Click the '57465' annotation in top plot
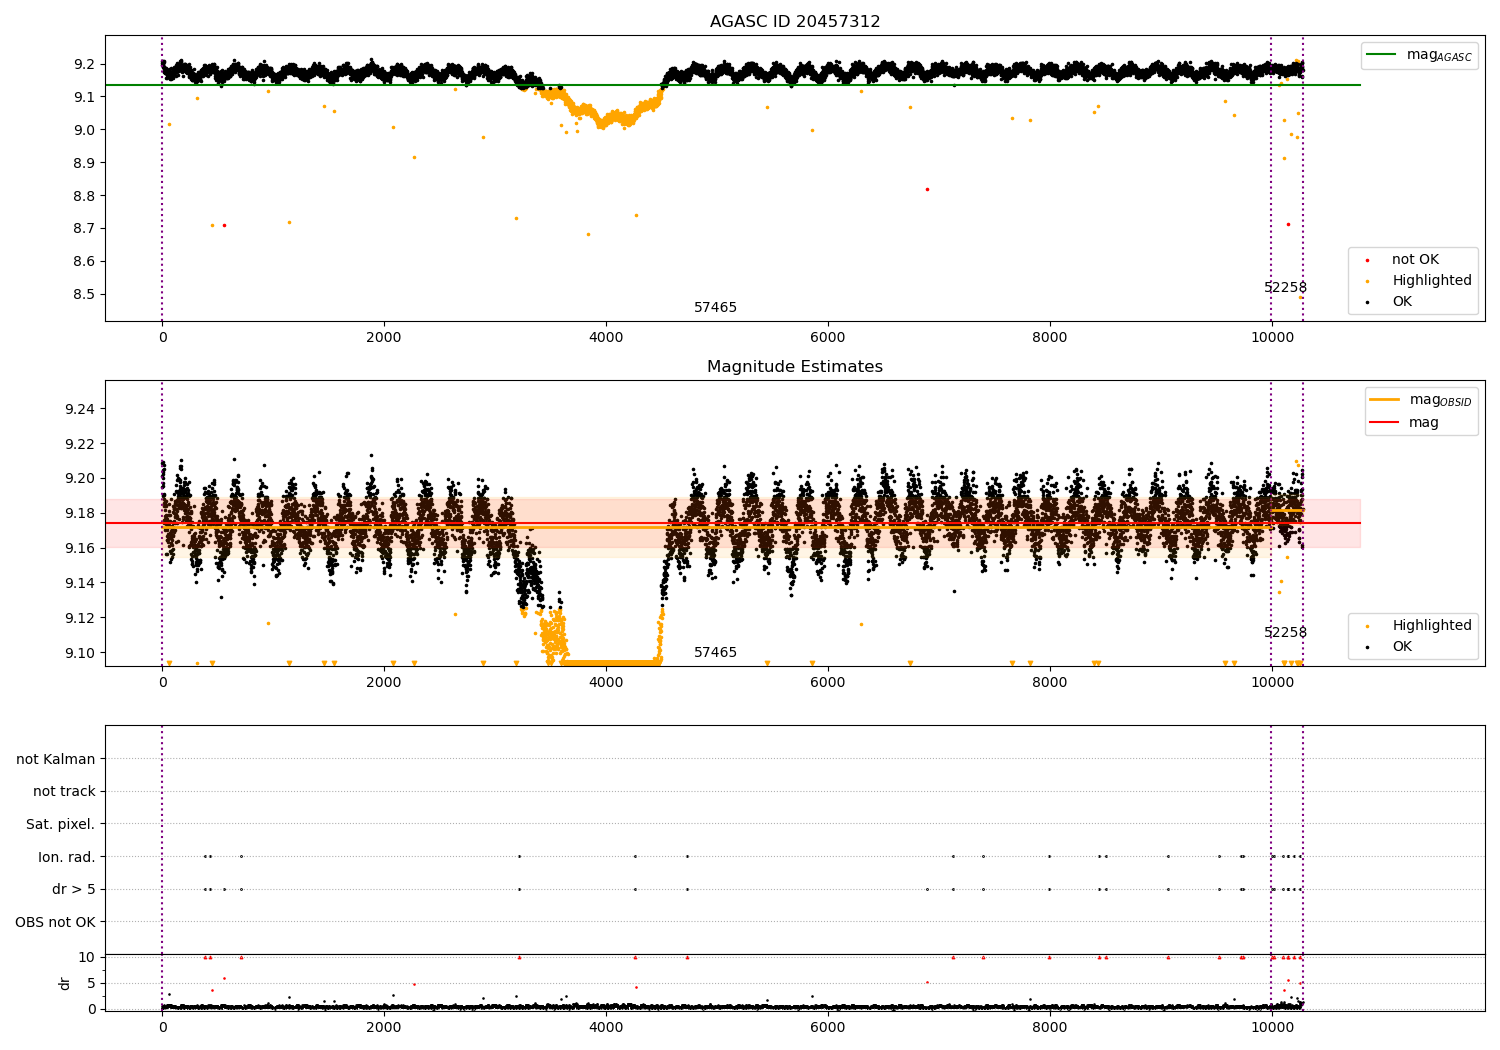This screenshot has width=1500, height=1050. [x=716, y=308]
